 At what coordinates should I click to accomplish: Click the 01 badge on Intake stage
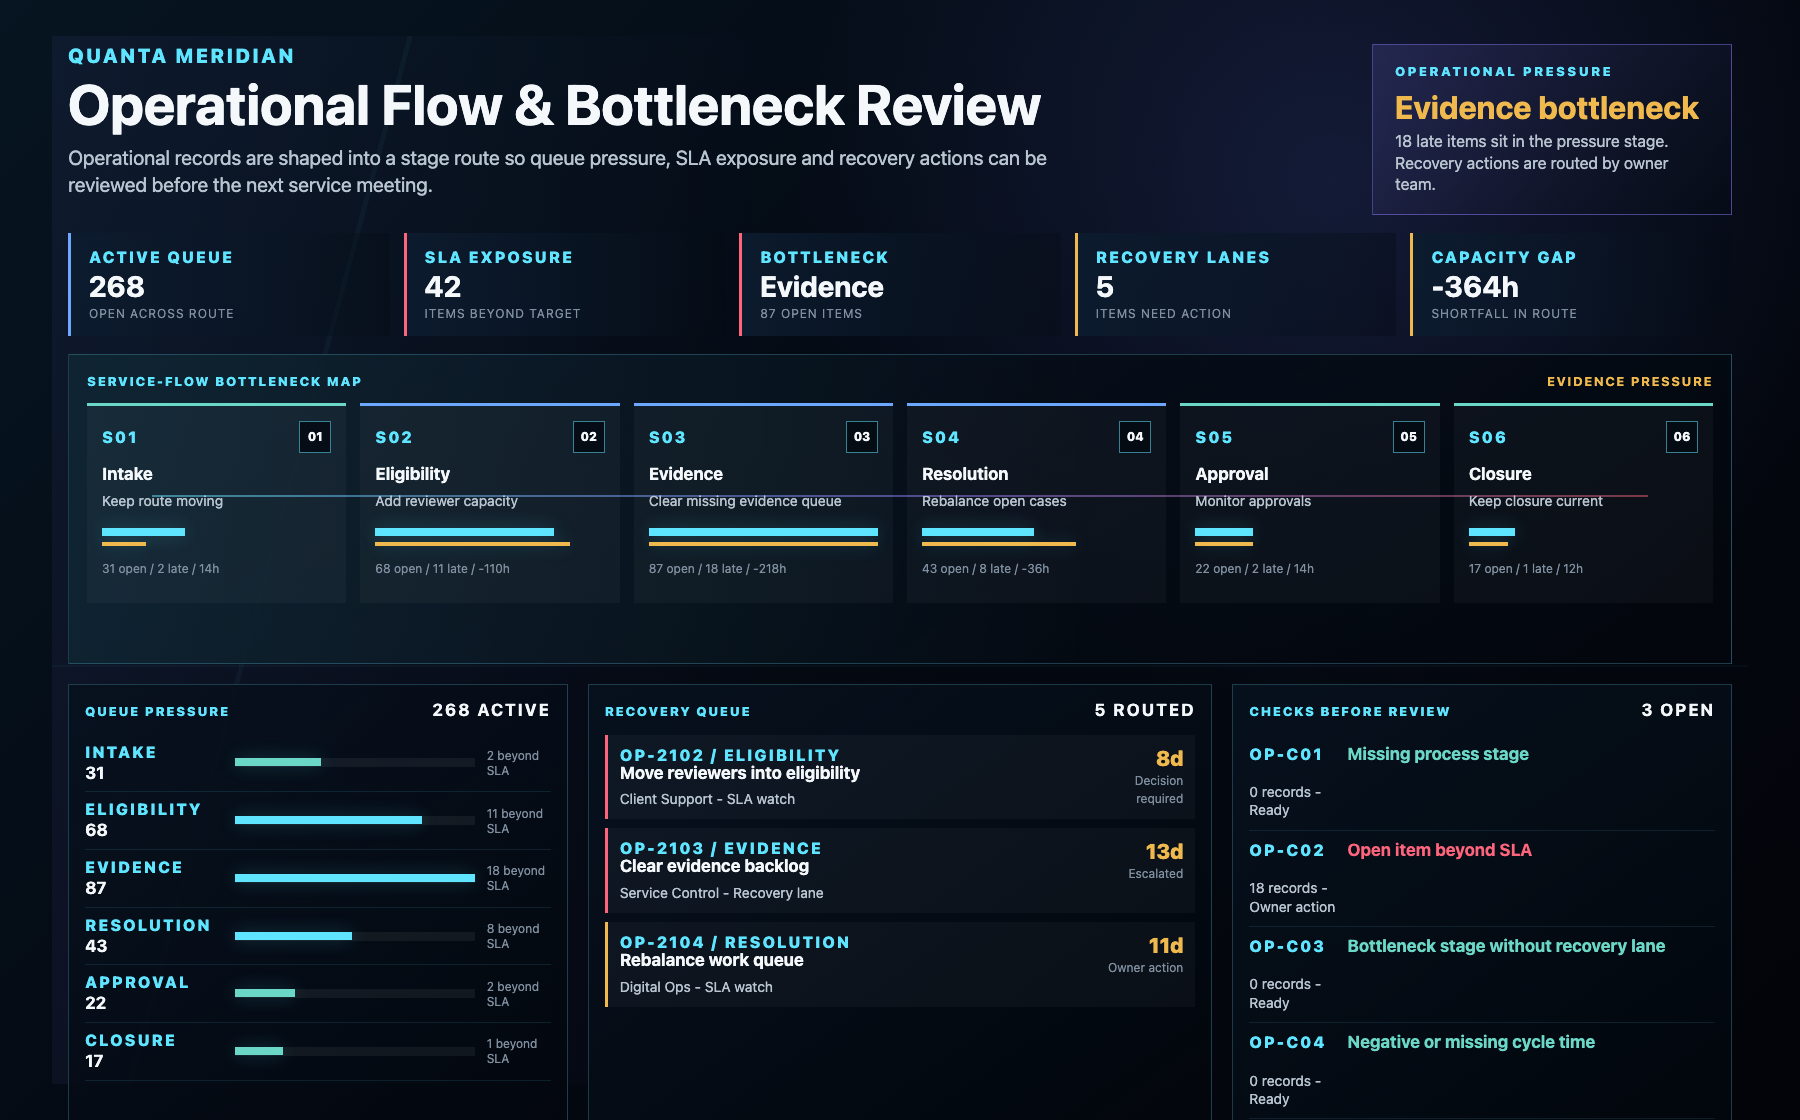[x=315, y=437]
